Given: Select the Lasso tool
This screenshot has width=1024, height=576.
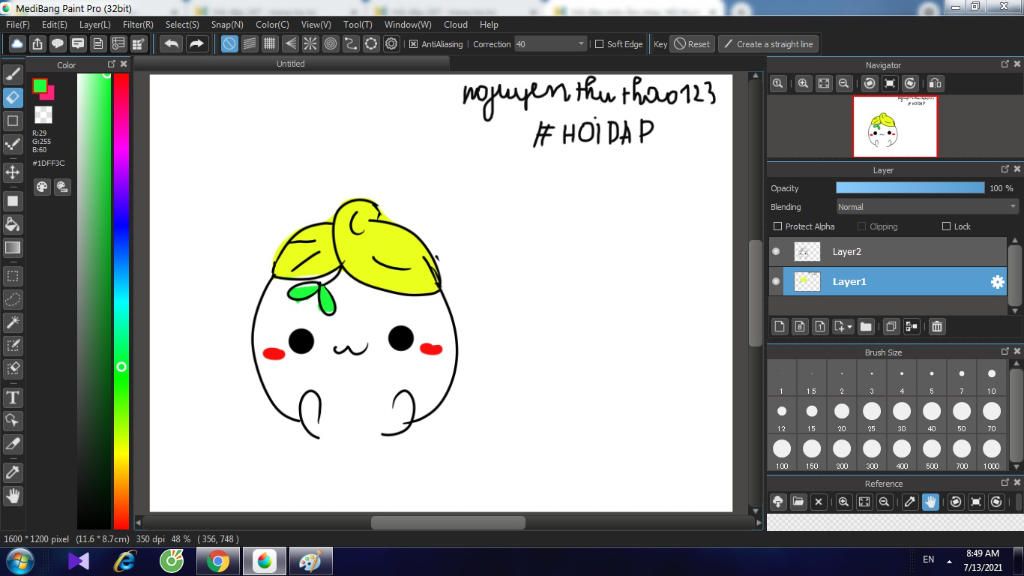Looking at the screenshot, I should pyautogui.click(x=12, y=299).
